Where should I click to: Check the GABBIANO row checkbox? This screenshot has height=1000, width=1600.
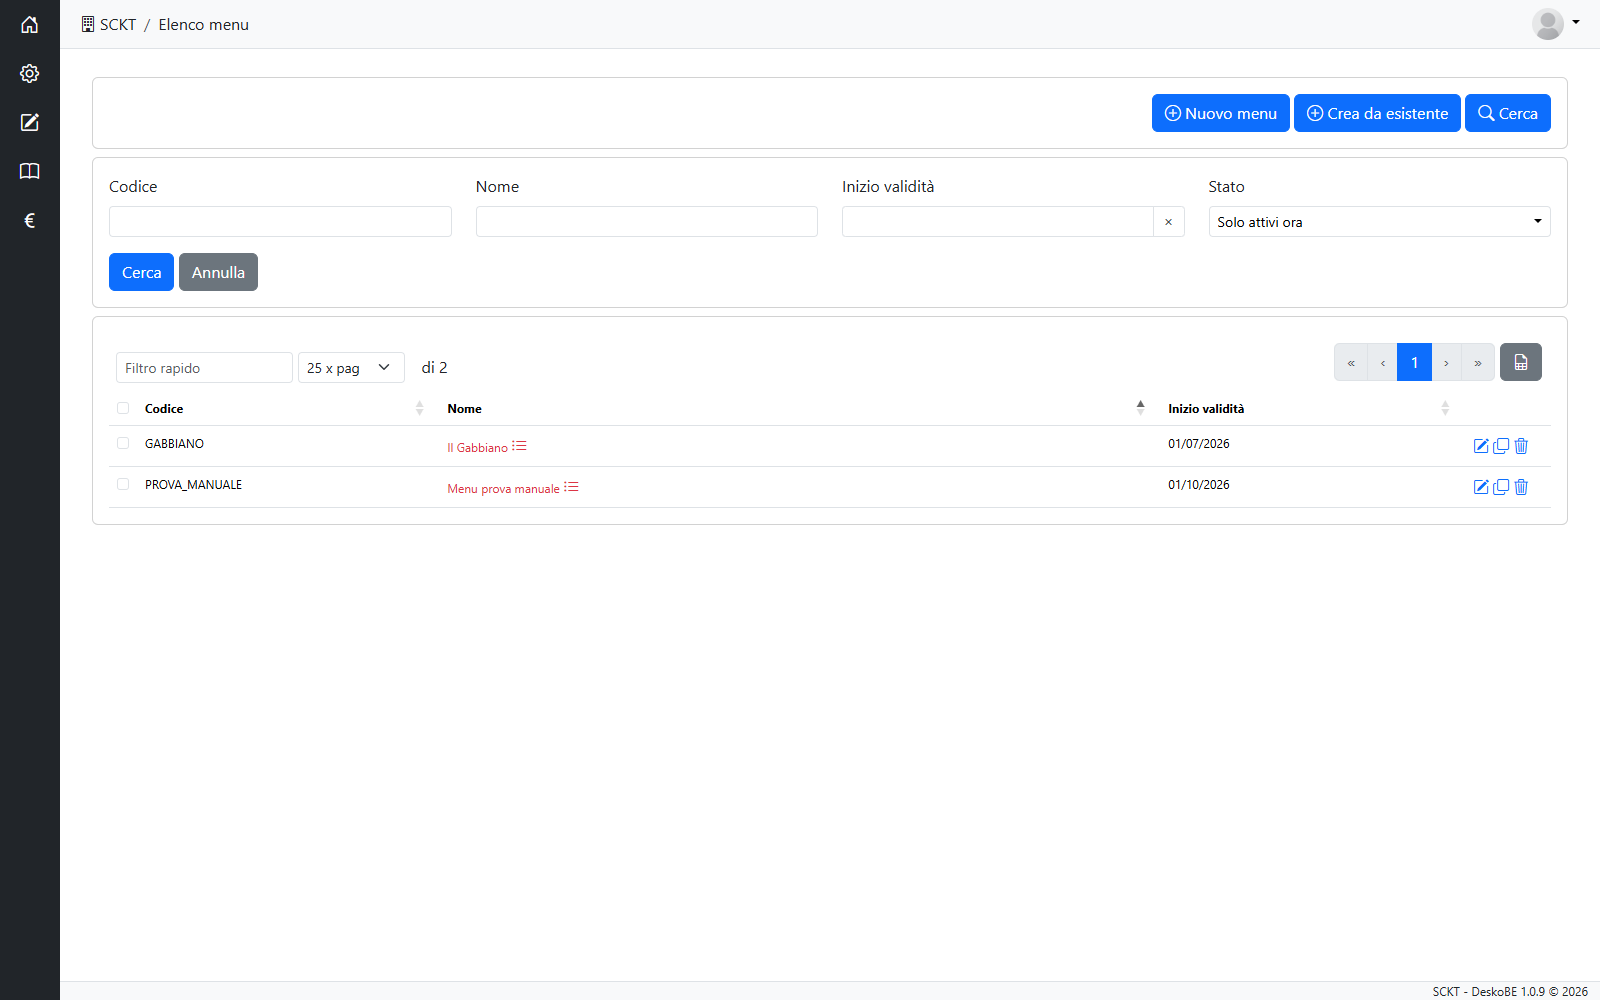(123, 443)
